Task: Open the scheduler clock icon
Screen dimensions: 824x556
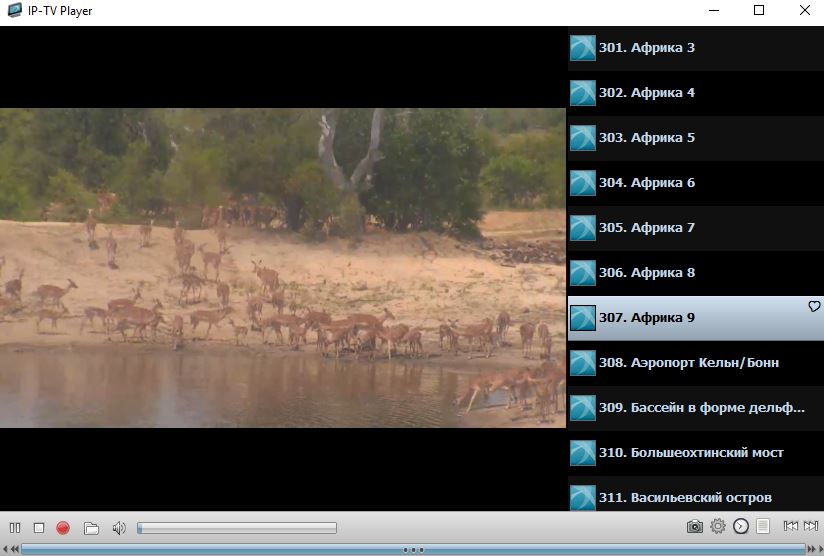Action: click(741, 526)
